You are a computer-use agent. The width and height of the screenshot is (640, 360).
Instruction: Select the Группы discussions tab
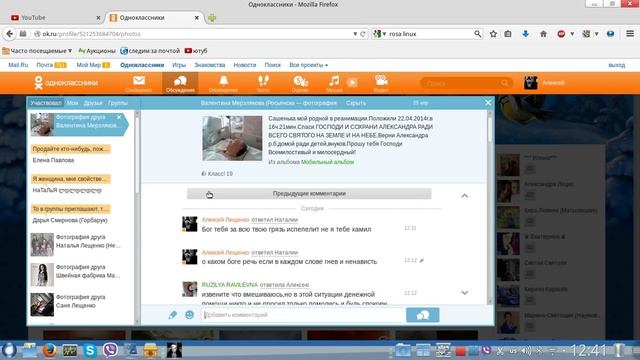118,103
